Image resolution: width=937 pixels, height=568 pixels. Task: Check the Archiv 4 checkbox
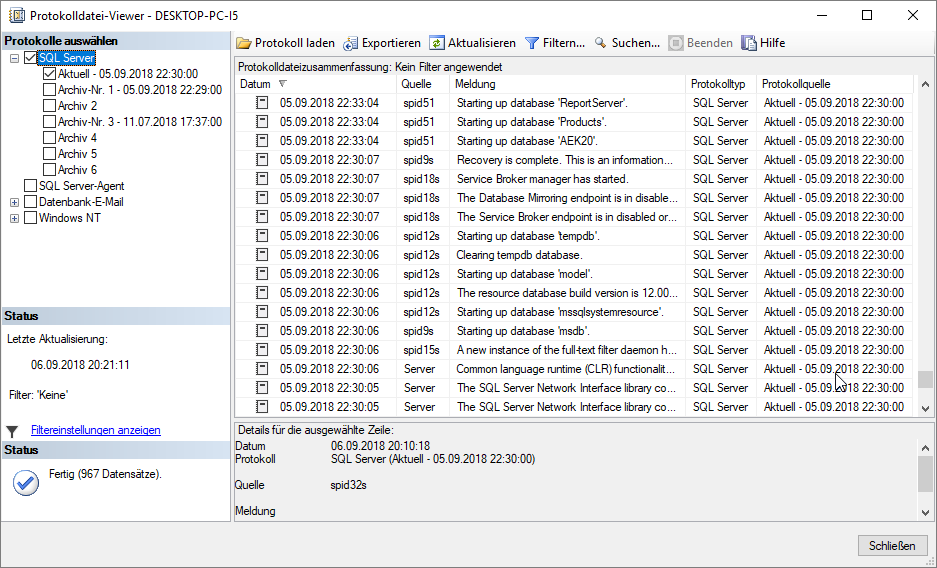tap(50, 137)
